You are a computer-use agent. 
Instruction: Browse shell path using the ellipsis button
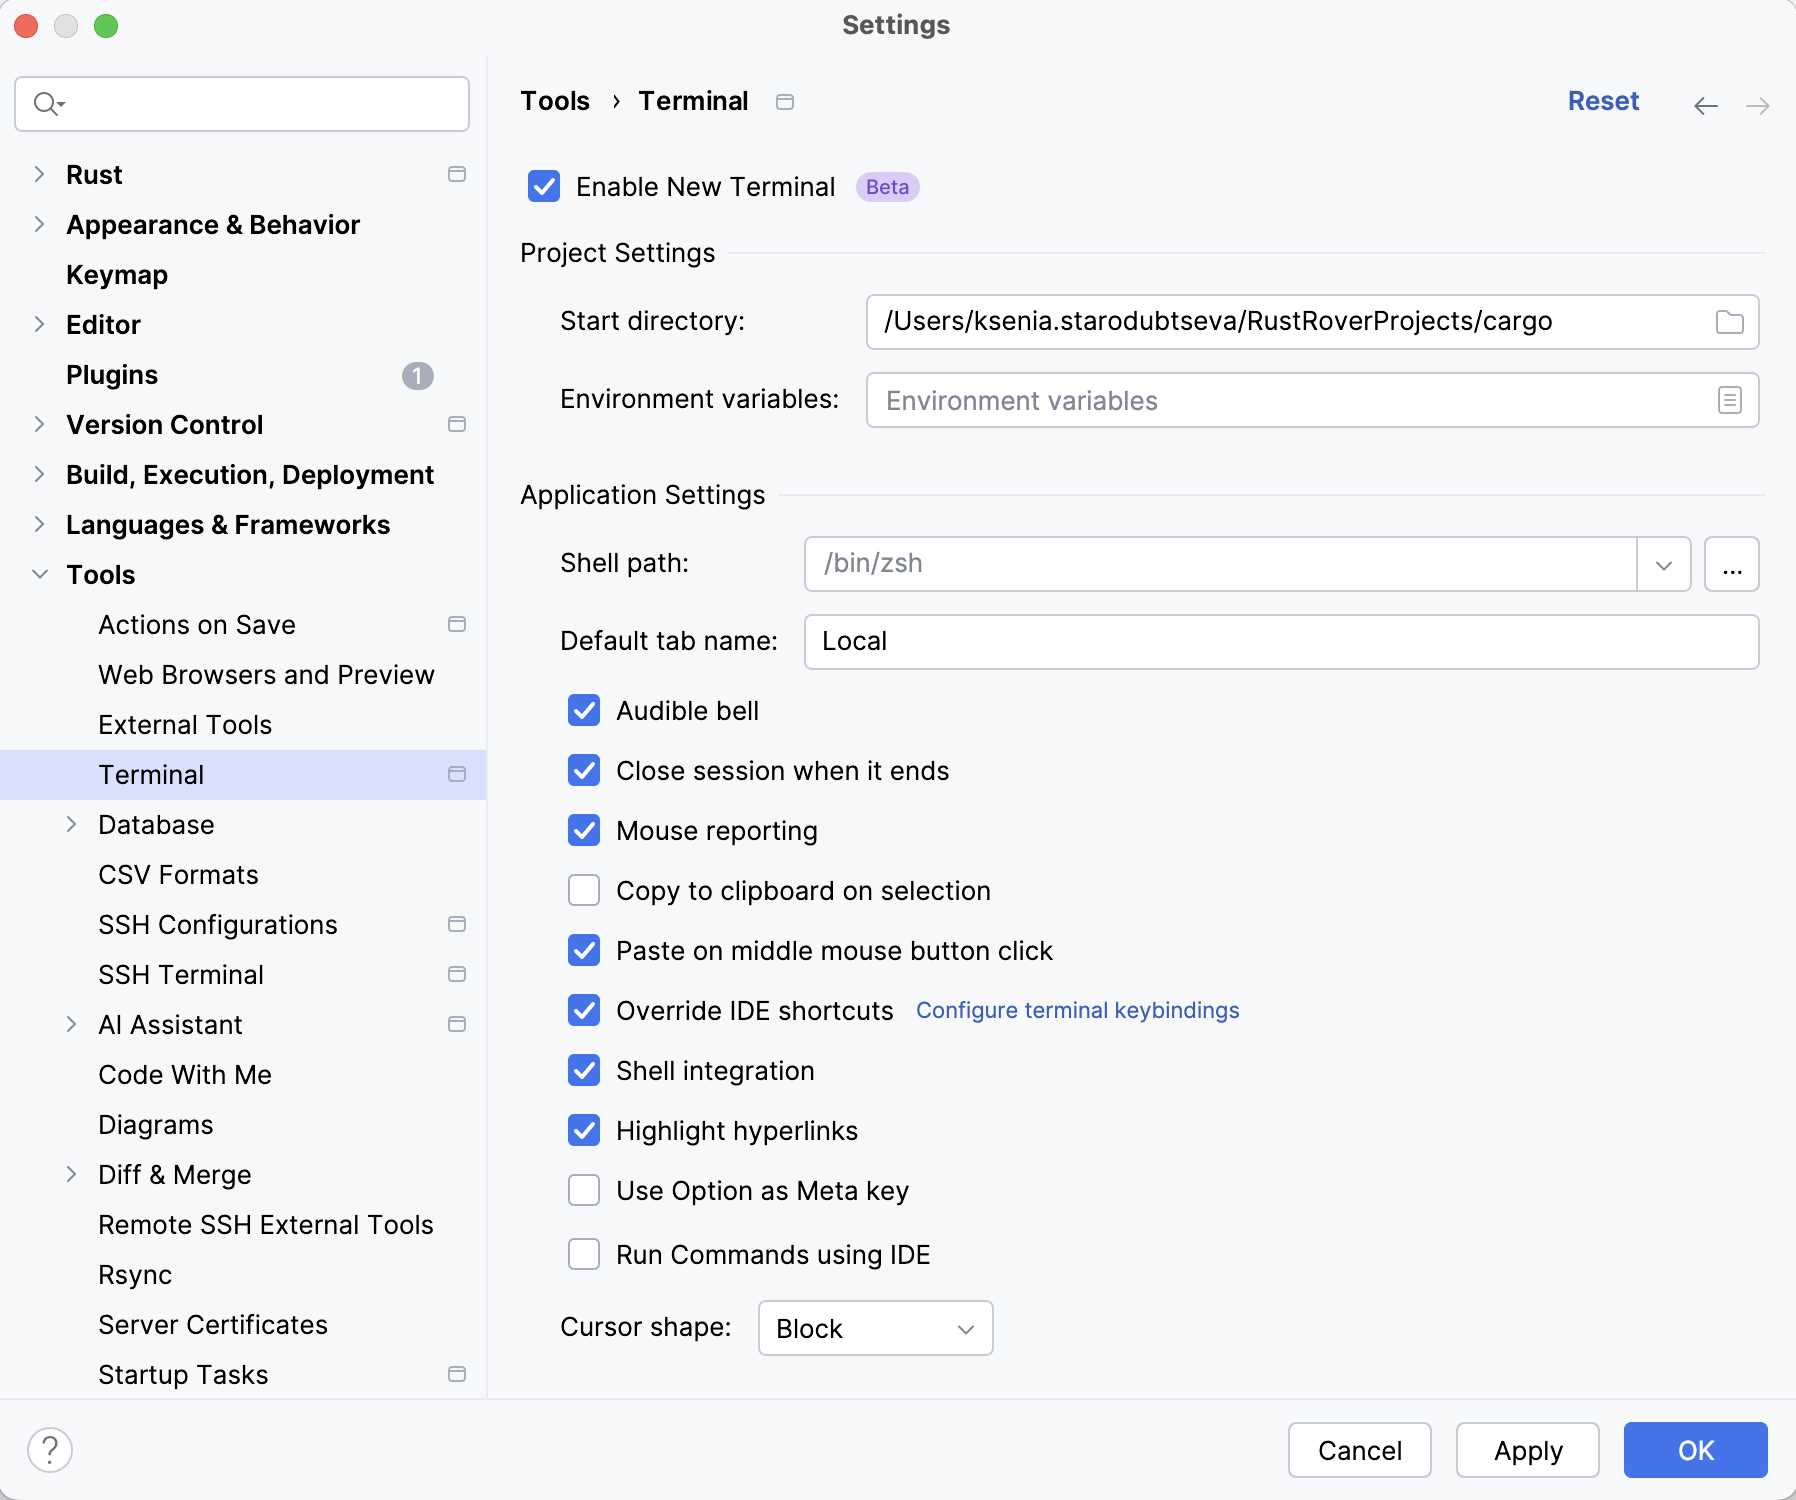click(x=1732, y=563)
